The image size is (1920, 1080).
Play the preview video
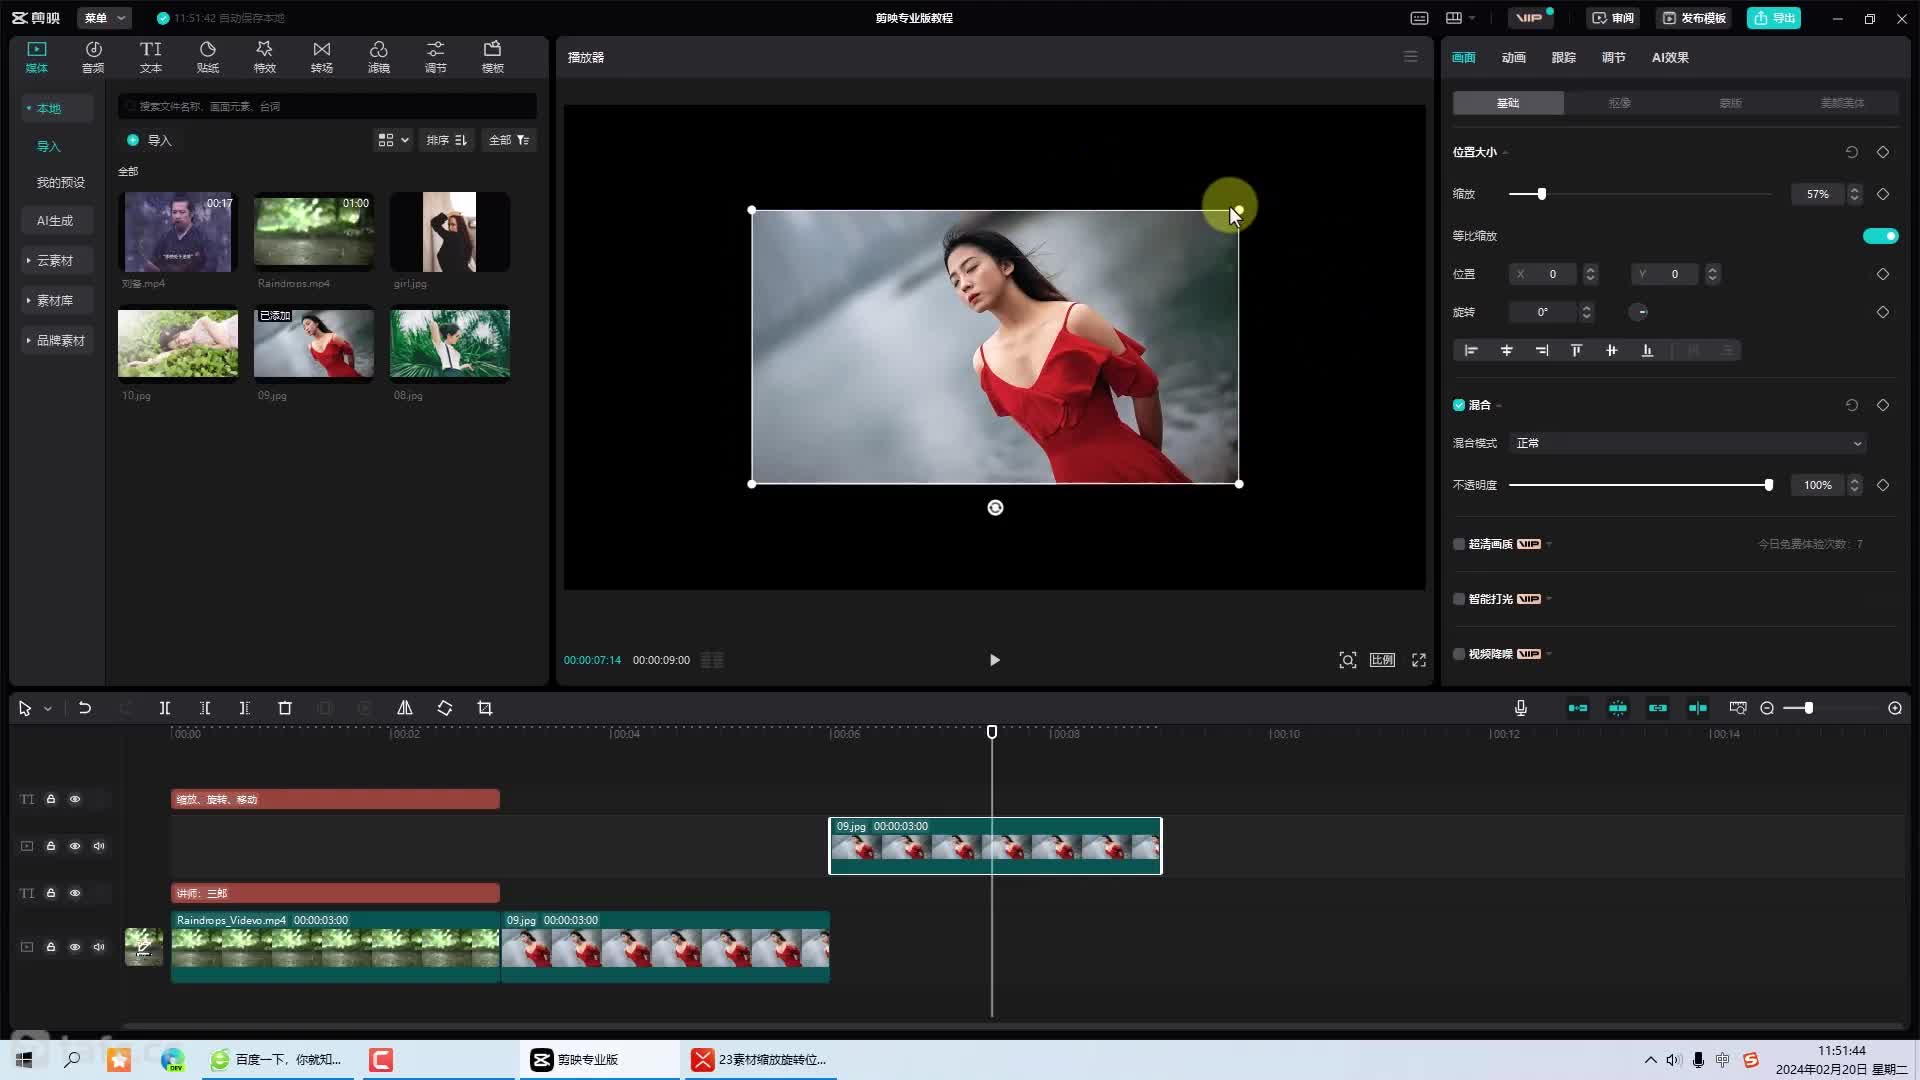[994, 660]
